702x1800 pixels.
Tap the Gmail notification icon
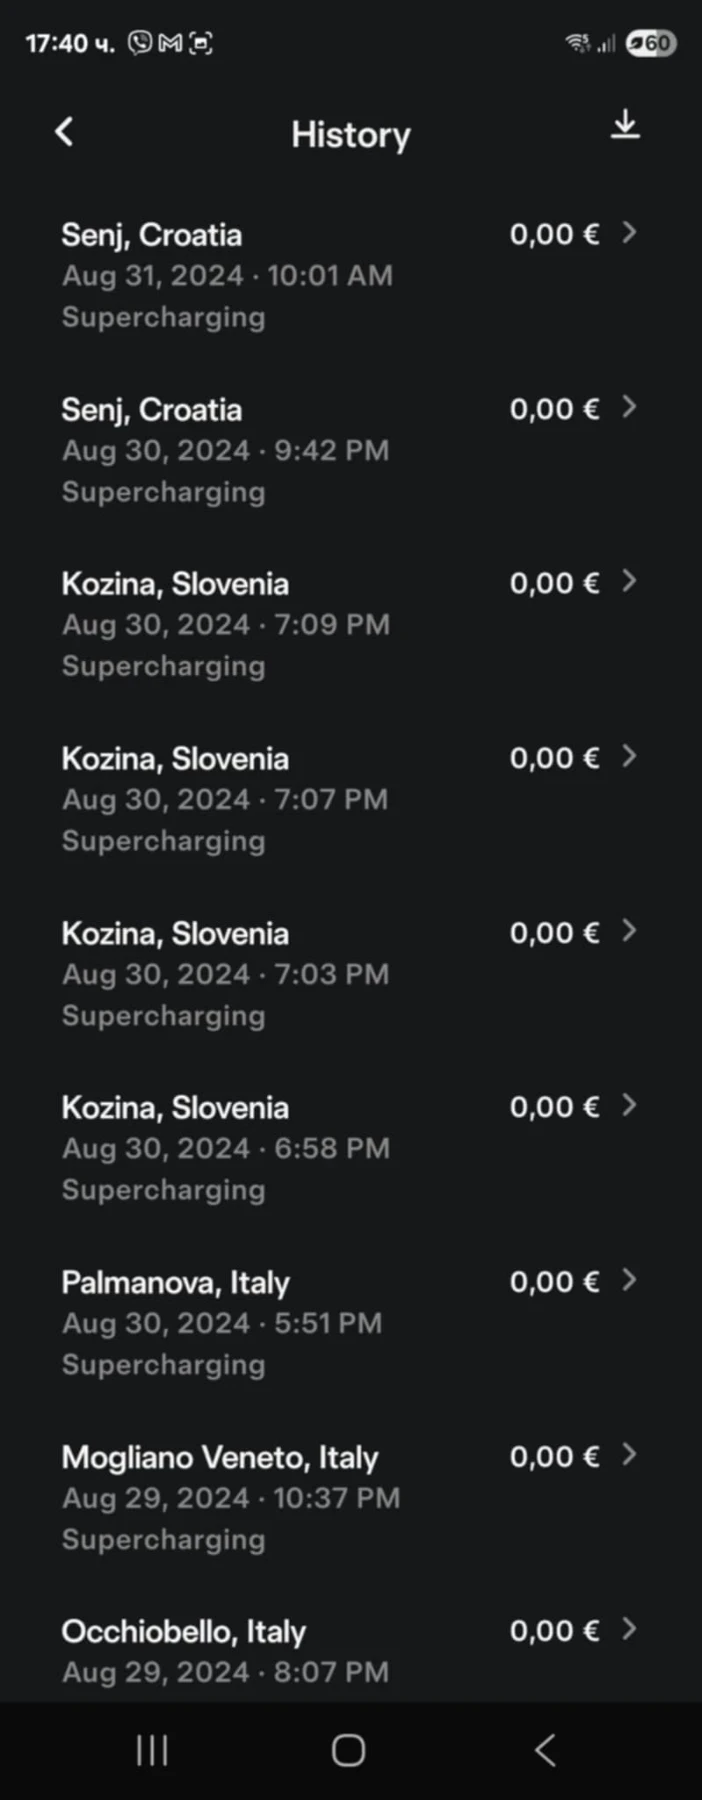tap(171, 43)
